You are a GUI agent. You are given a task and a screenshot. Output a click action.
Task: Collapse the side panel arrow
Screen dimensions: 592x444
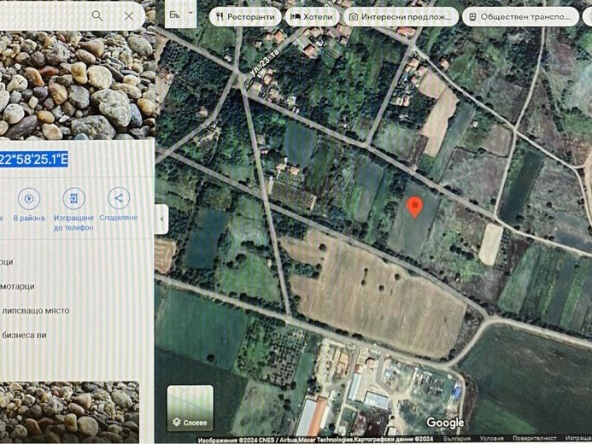(162, 219)
